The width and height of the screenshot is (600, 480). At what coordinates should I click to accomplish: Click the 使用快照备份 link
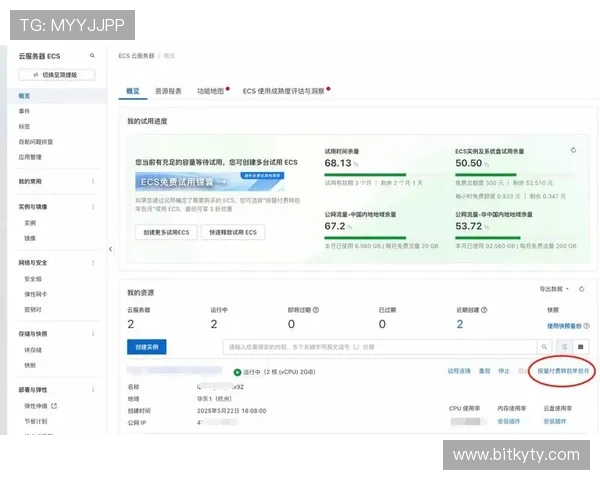pyautogui.click(x=564, y=326)
